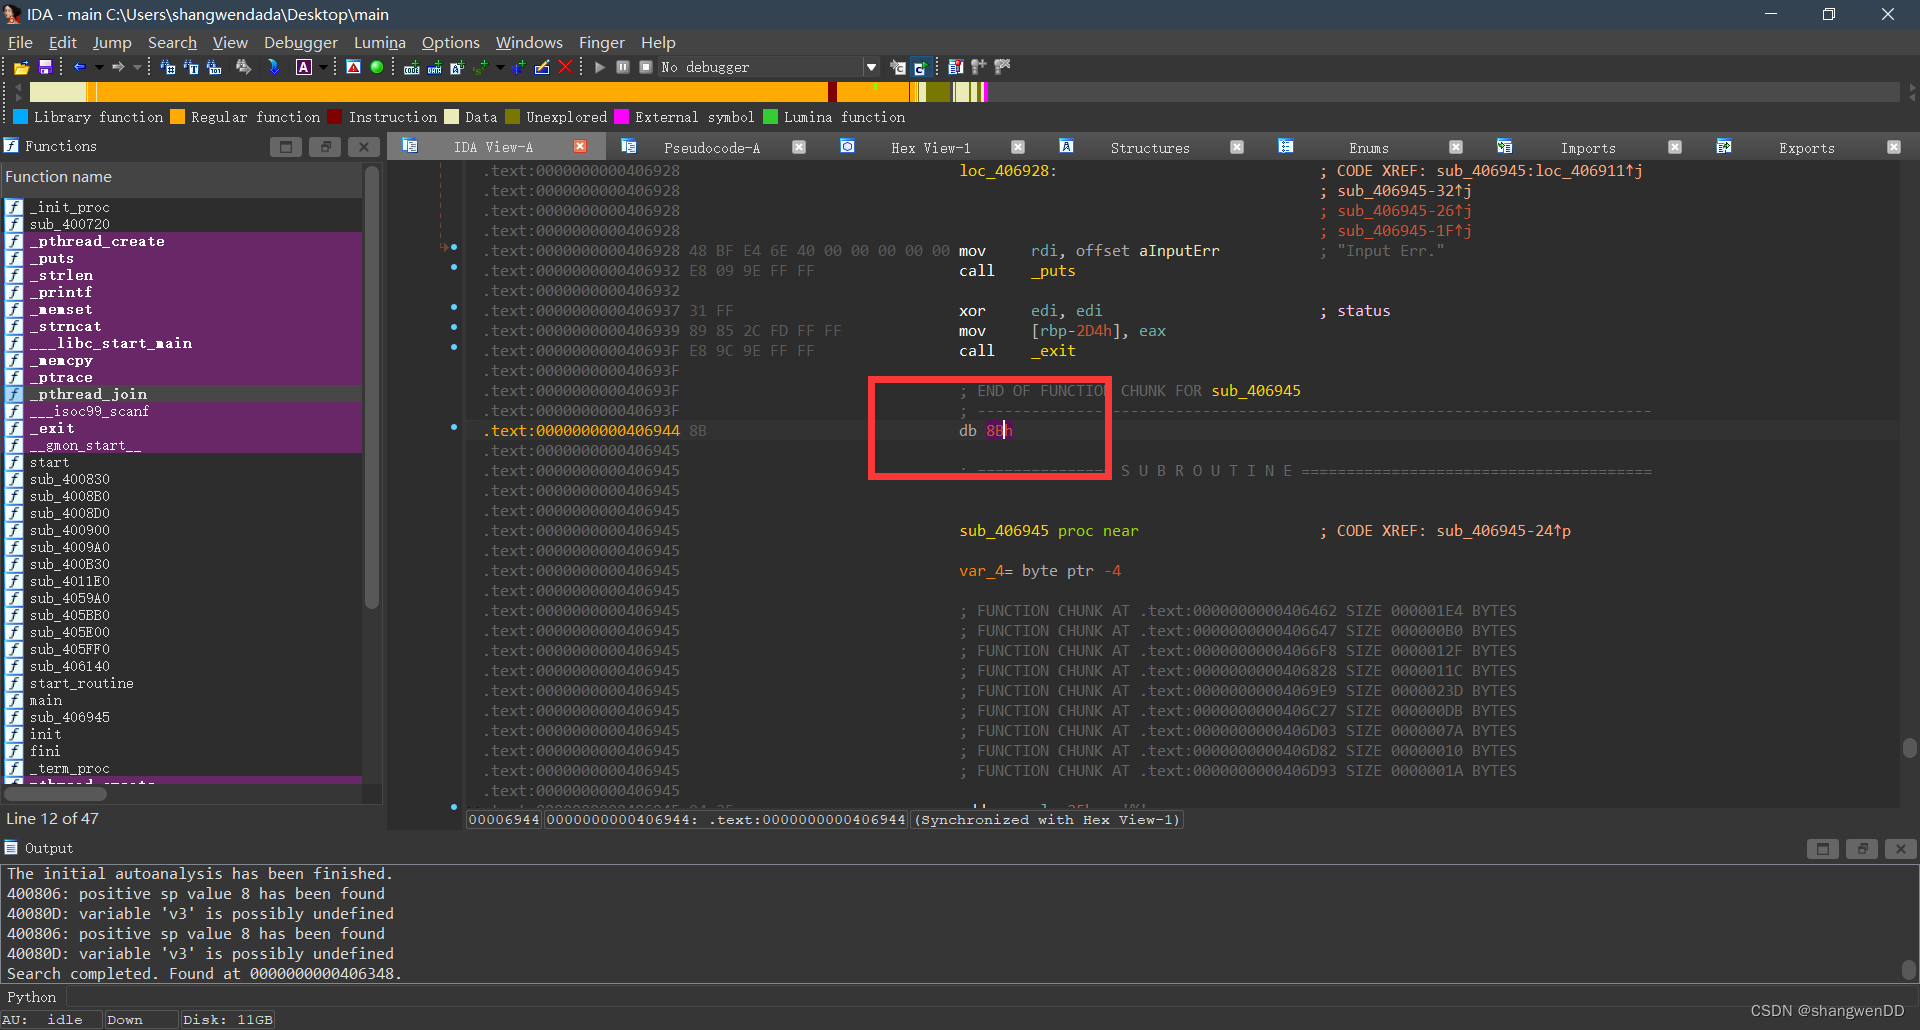The height and width of the screenshot is (1030, 1920).
Task: Click the red X delete icon in toolbar
Action: pyautogui.click(x=565, y=67)
